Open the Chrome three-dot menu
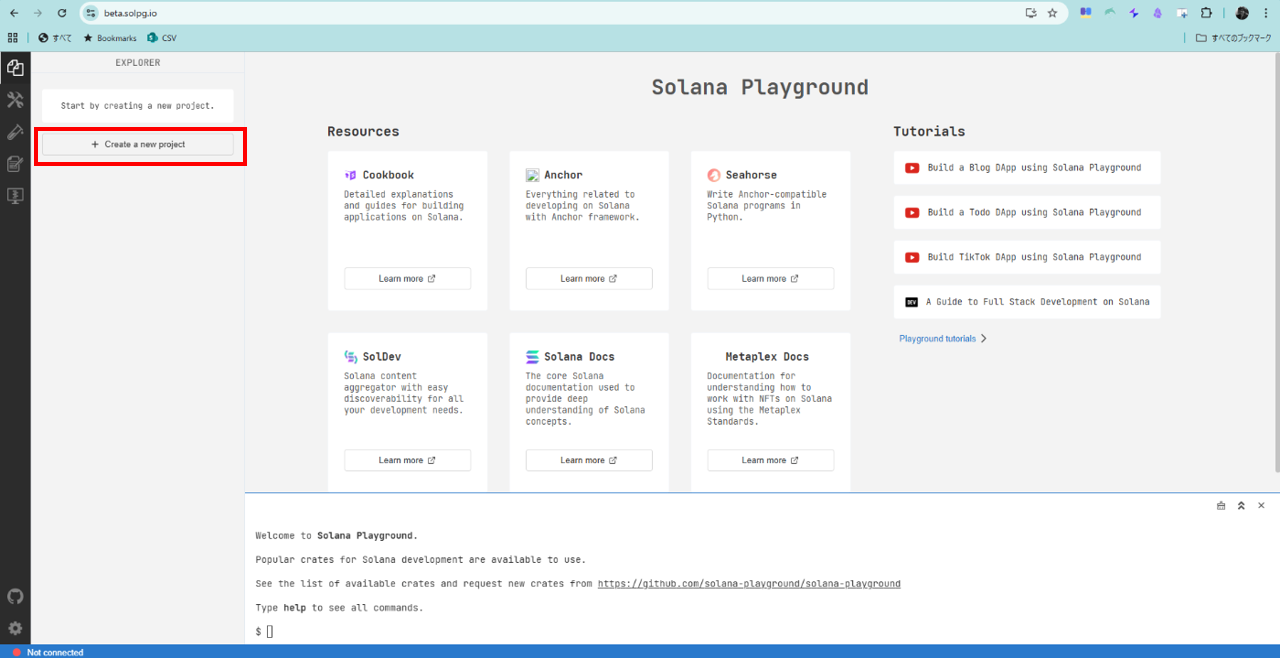This screenshot has height=658, width=1280. coord(1265,13)
